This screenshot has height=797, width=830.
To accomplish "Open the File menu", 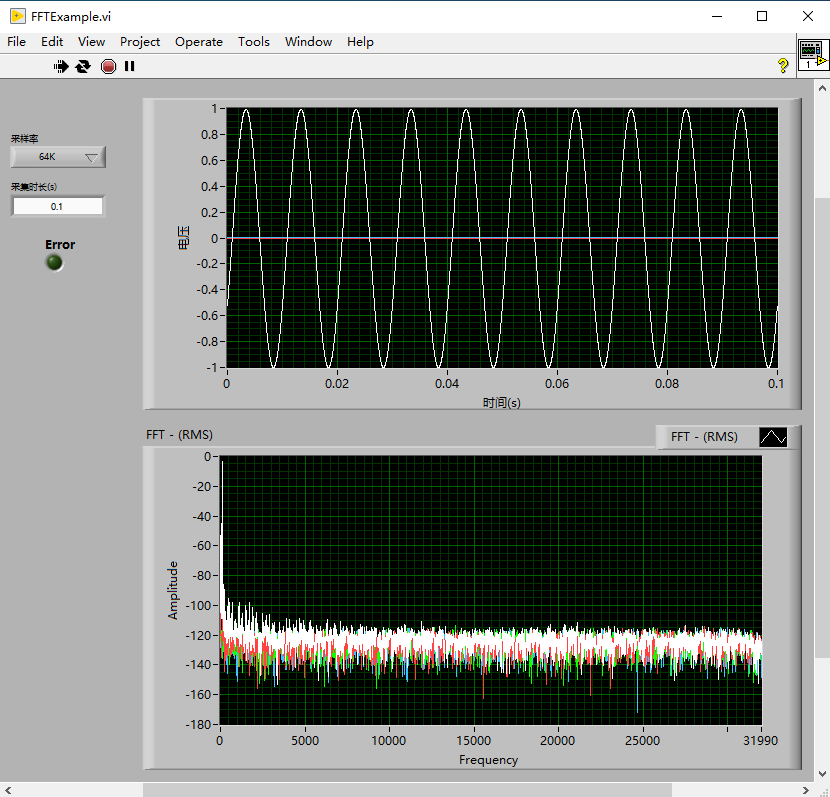I will click(16, 41).
